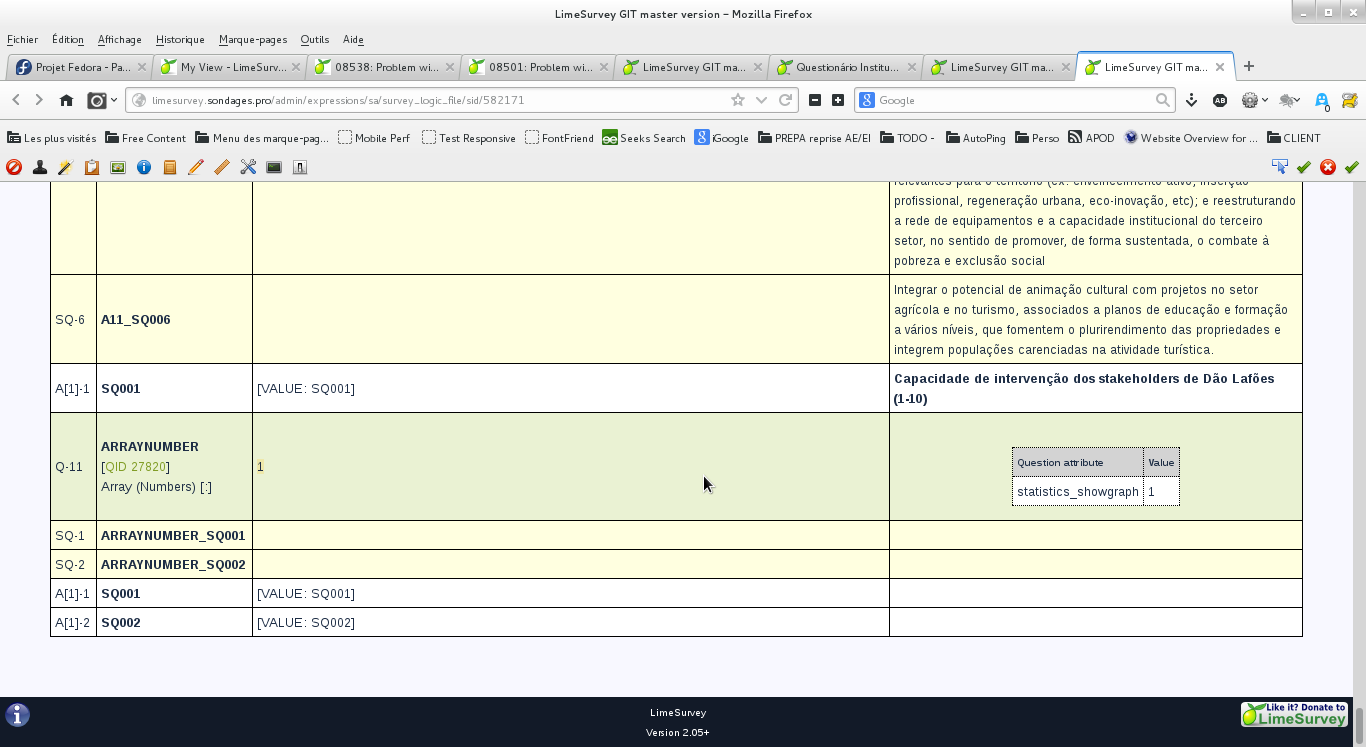
Task: Open the ruler Resize tool icon
Action: pyautogui.click(x=222, y=167)
